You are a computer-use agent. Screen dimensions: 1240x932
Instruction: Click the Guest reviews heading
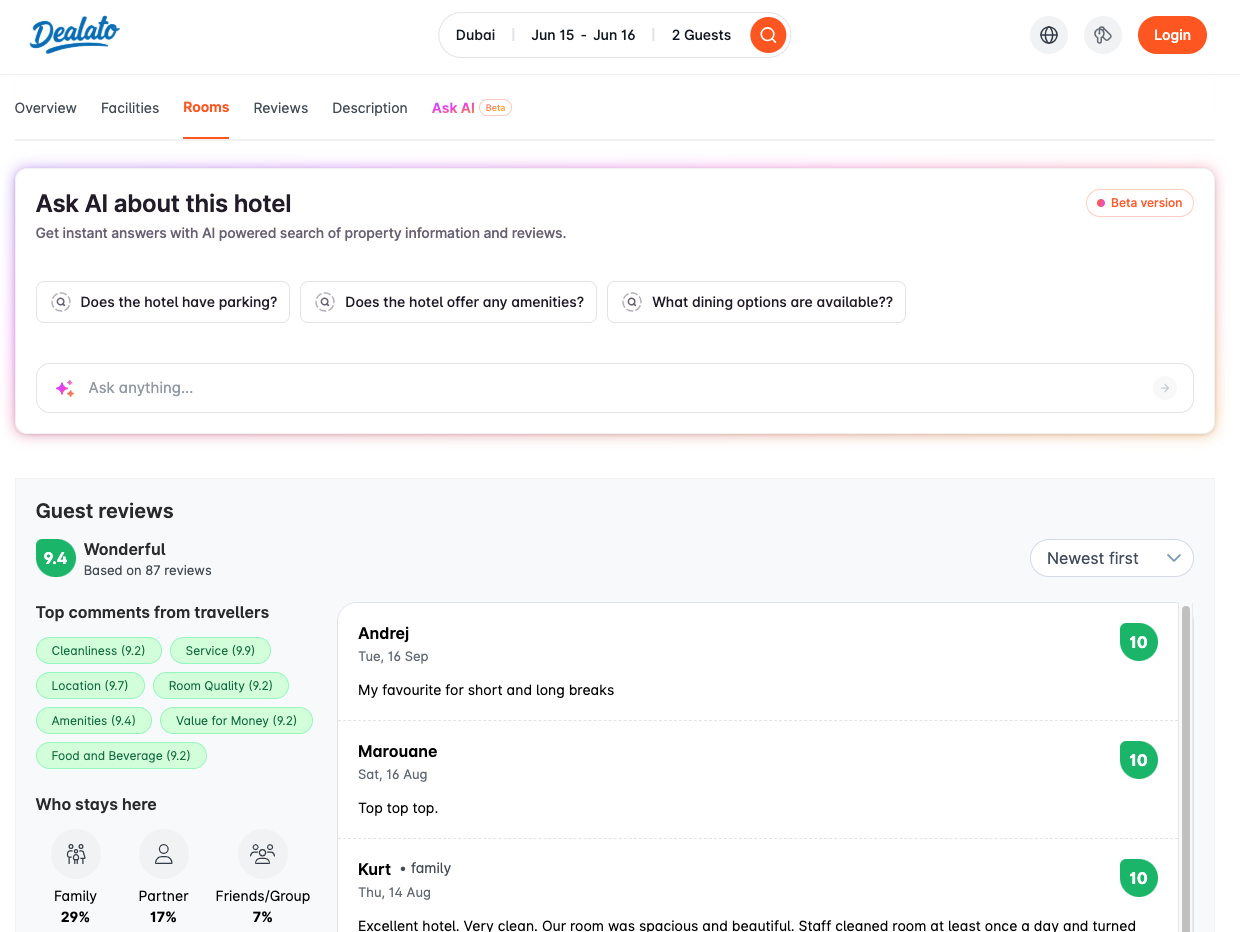(x=105, y=511)
